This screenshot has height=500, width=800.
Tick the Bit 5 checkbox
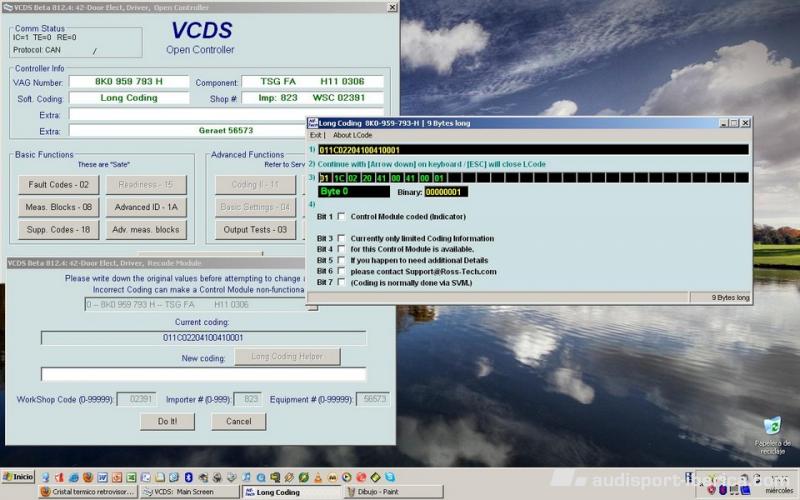point(341,260)
